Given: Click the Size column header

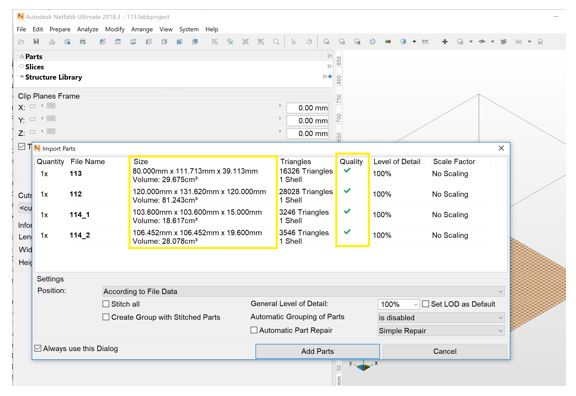Looking at the screenshot, I should point(141,161).
